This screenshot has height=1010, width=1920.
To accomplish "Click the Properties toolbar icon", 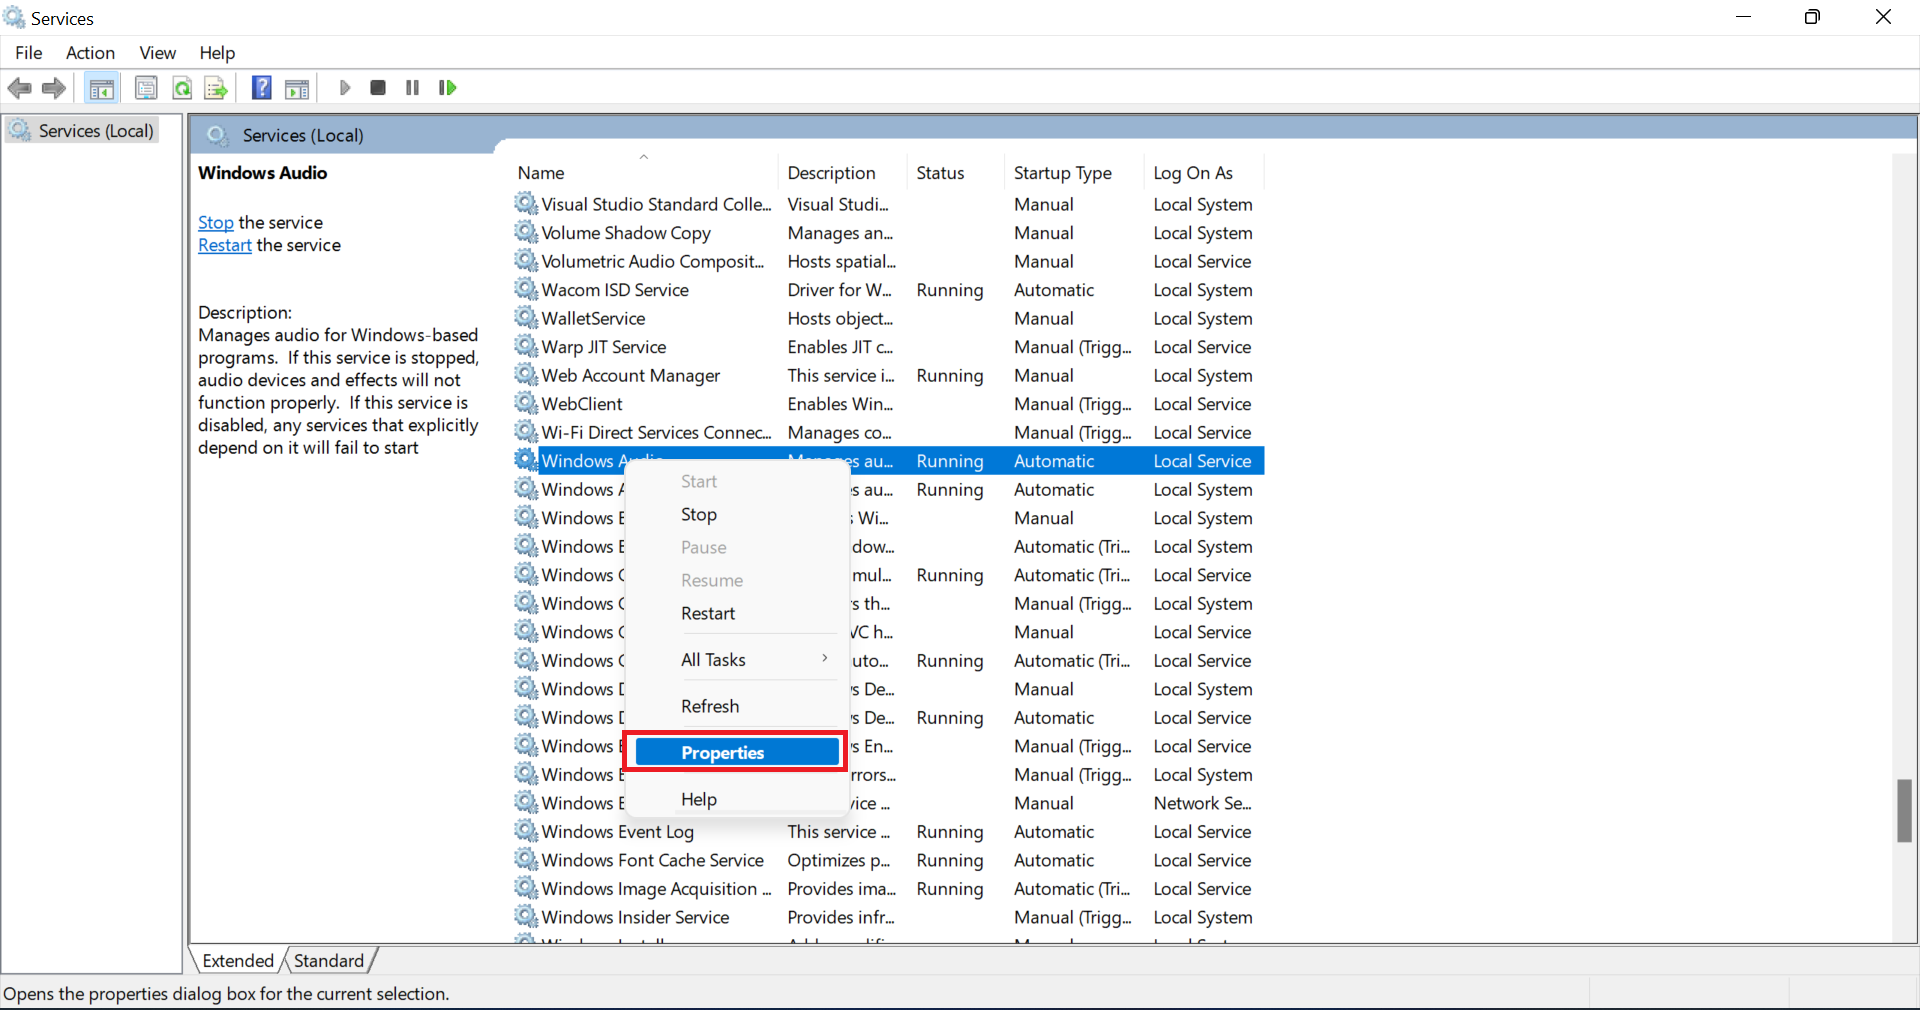I will click(x=146, y=88).
